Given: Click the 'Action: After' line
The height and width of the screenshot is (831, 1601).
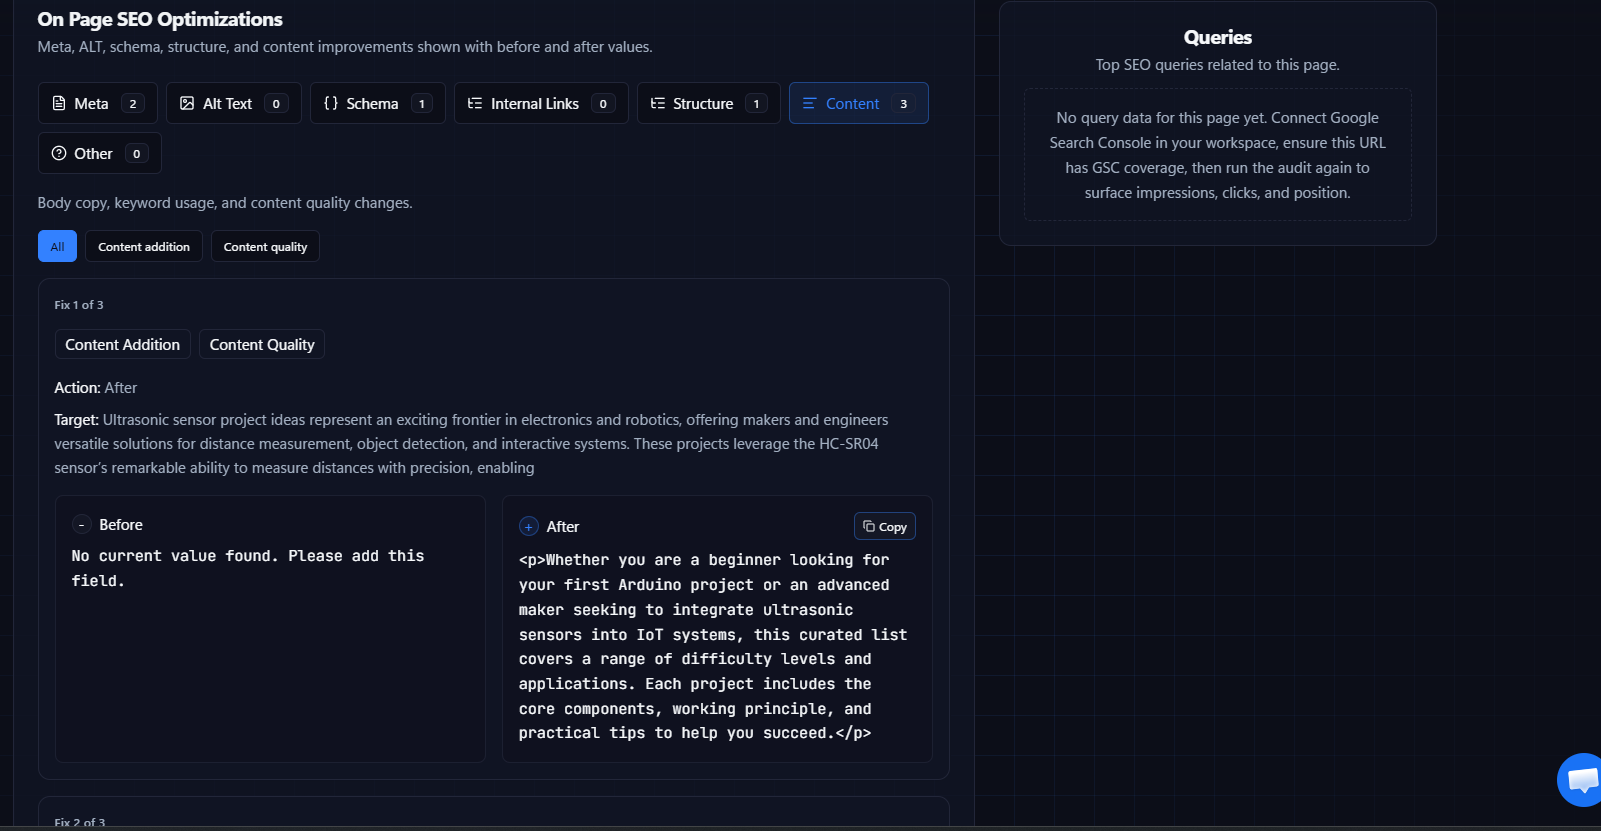Looking at the screenshot, I should 96,388.
